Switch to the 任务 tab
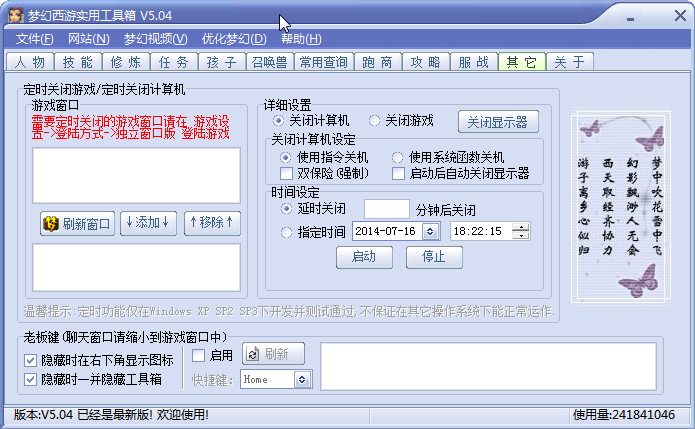This screenshot has width=695, height=429. pos(174,62)
